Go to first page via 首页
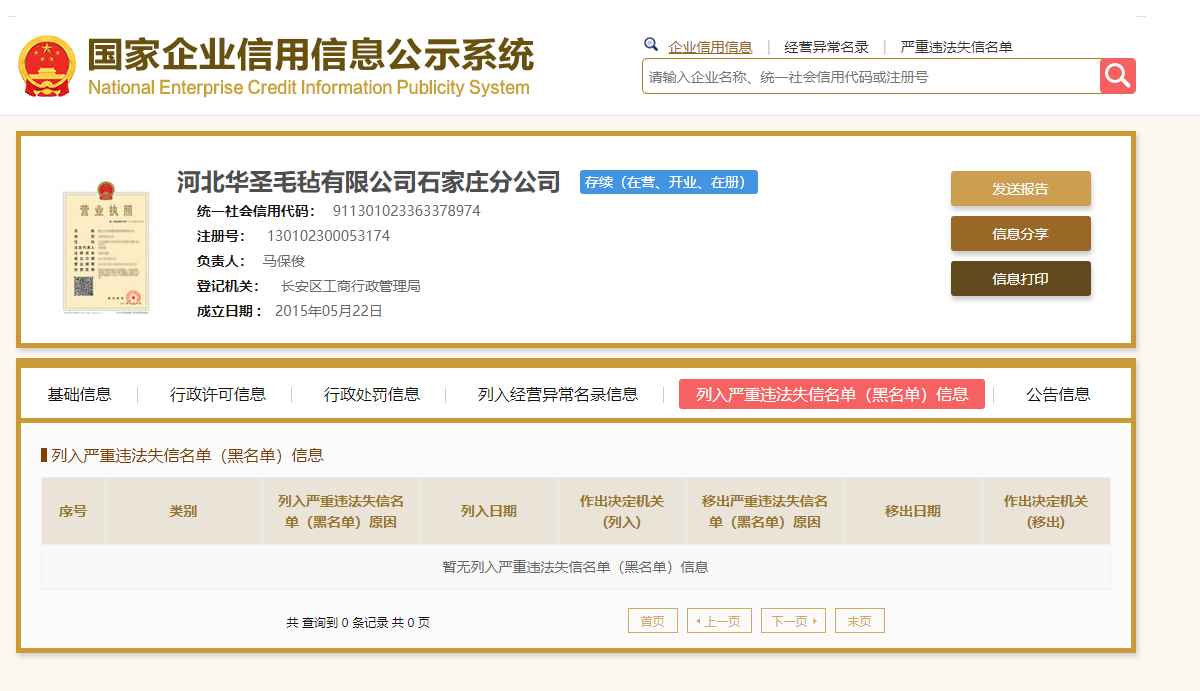The height and width of the screenshot is (691, 1200). pyautogui.click(x=653, y=621)
